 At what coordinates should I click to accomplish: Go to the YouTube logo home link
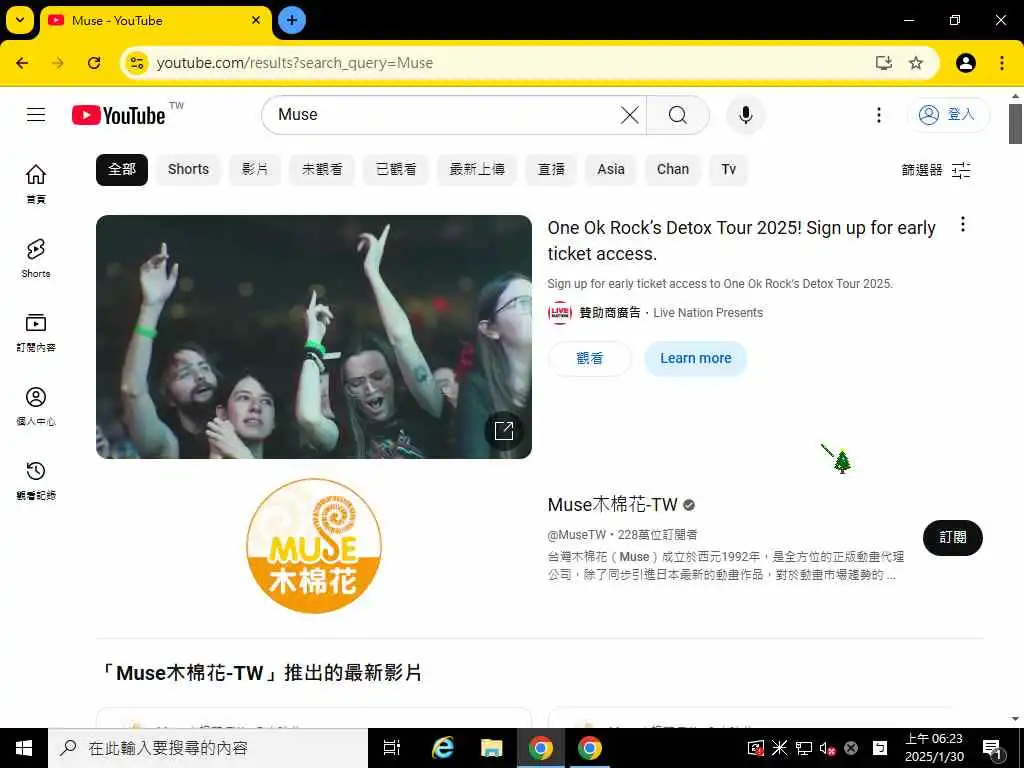click(x=118, y=116)
